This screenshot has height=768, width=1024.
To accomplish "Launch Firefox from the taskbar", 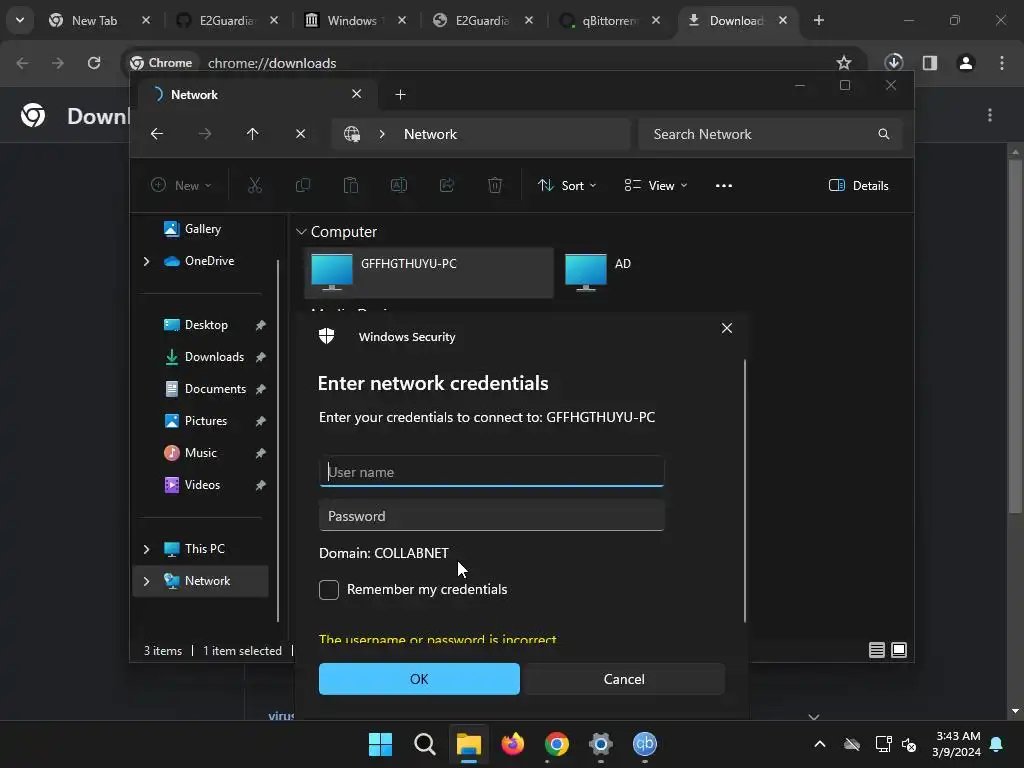I will (x=513, y=744).
